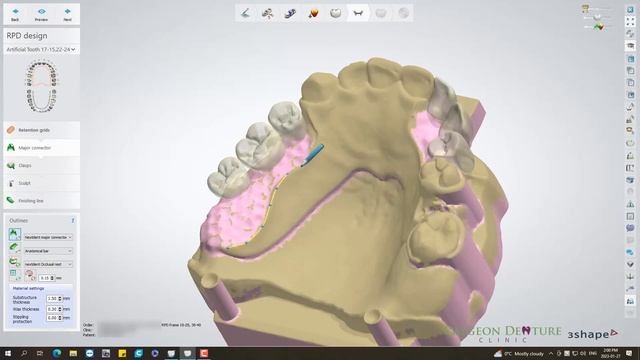Switch to the Retention grids step
Viewport: 640px width, 360px height.
(42, 130)
